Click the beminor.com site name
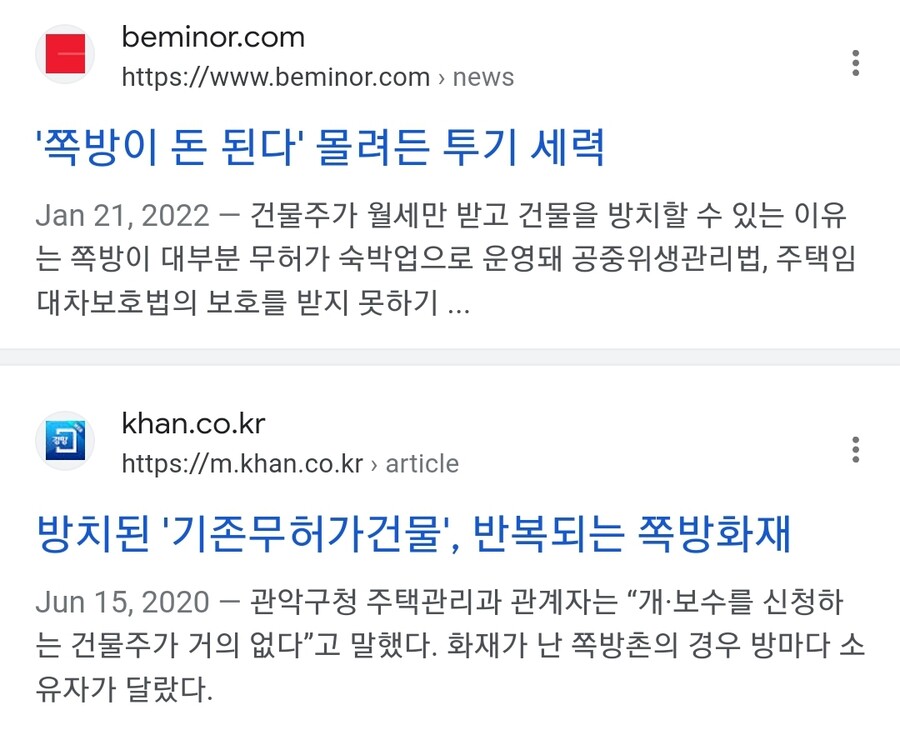900x730 pixels. 213,38
